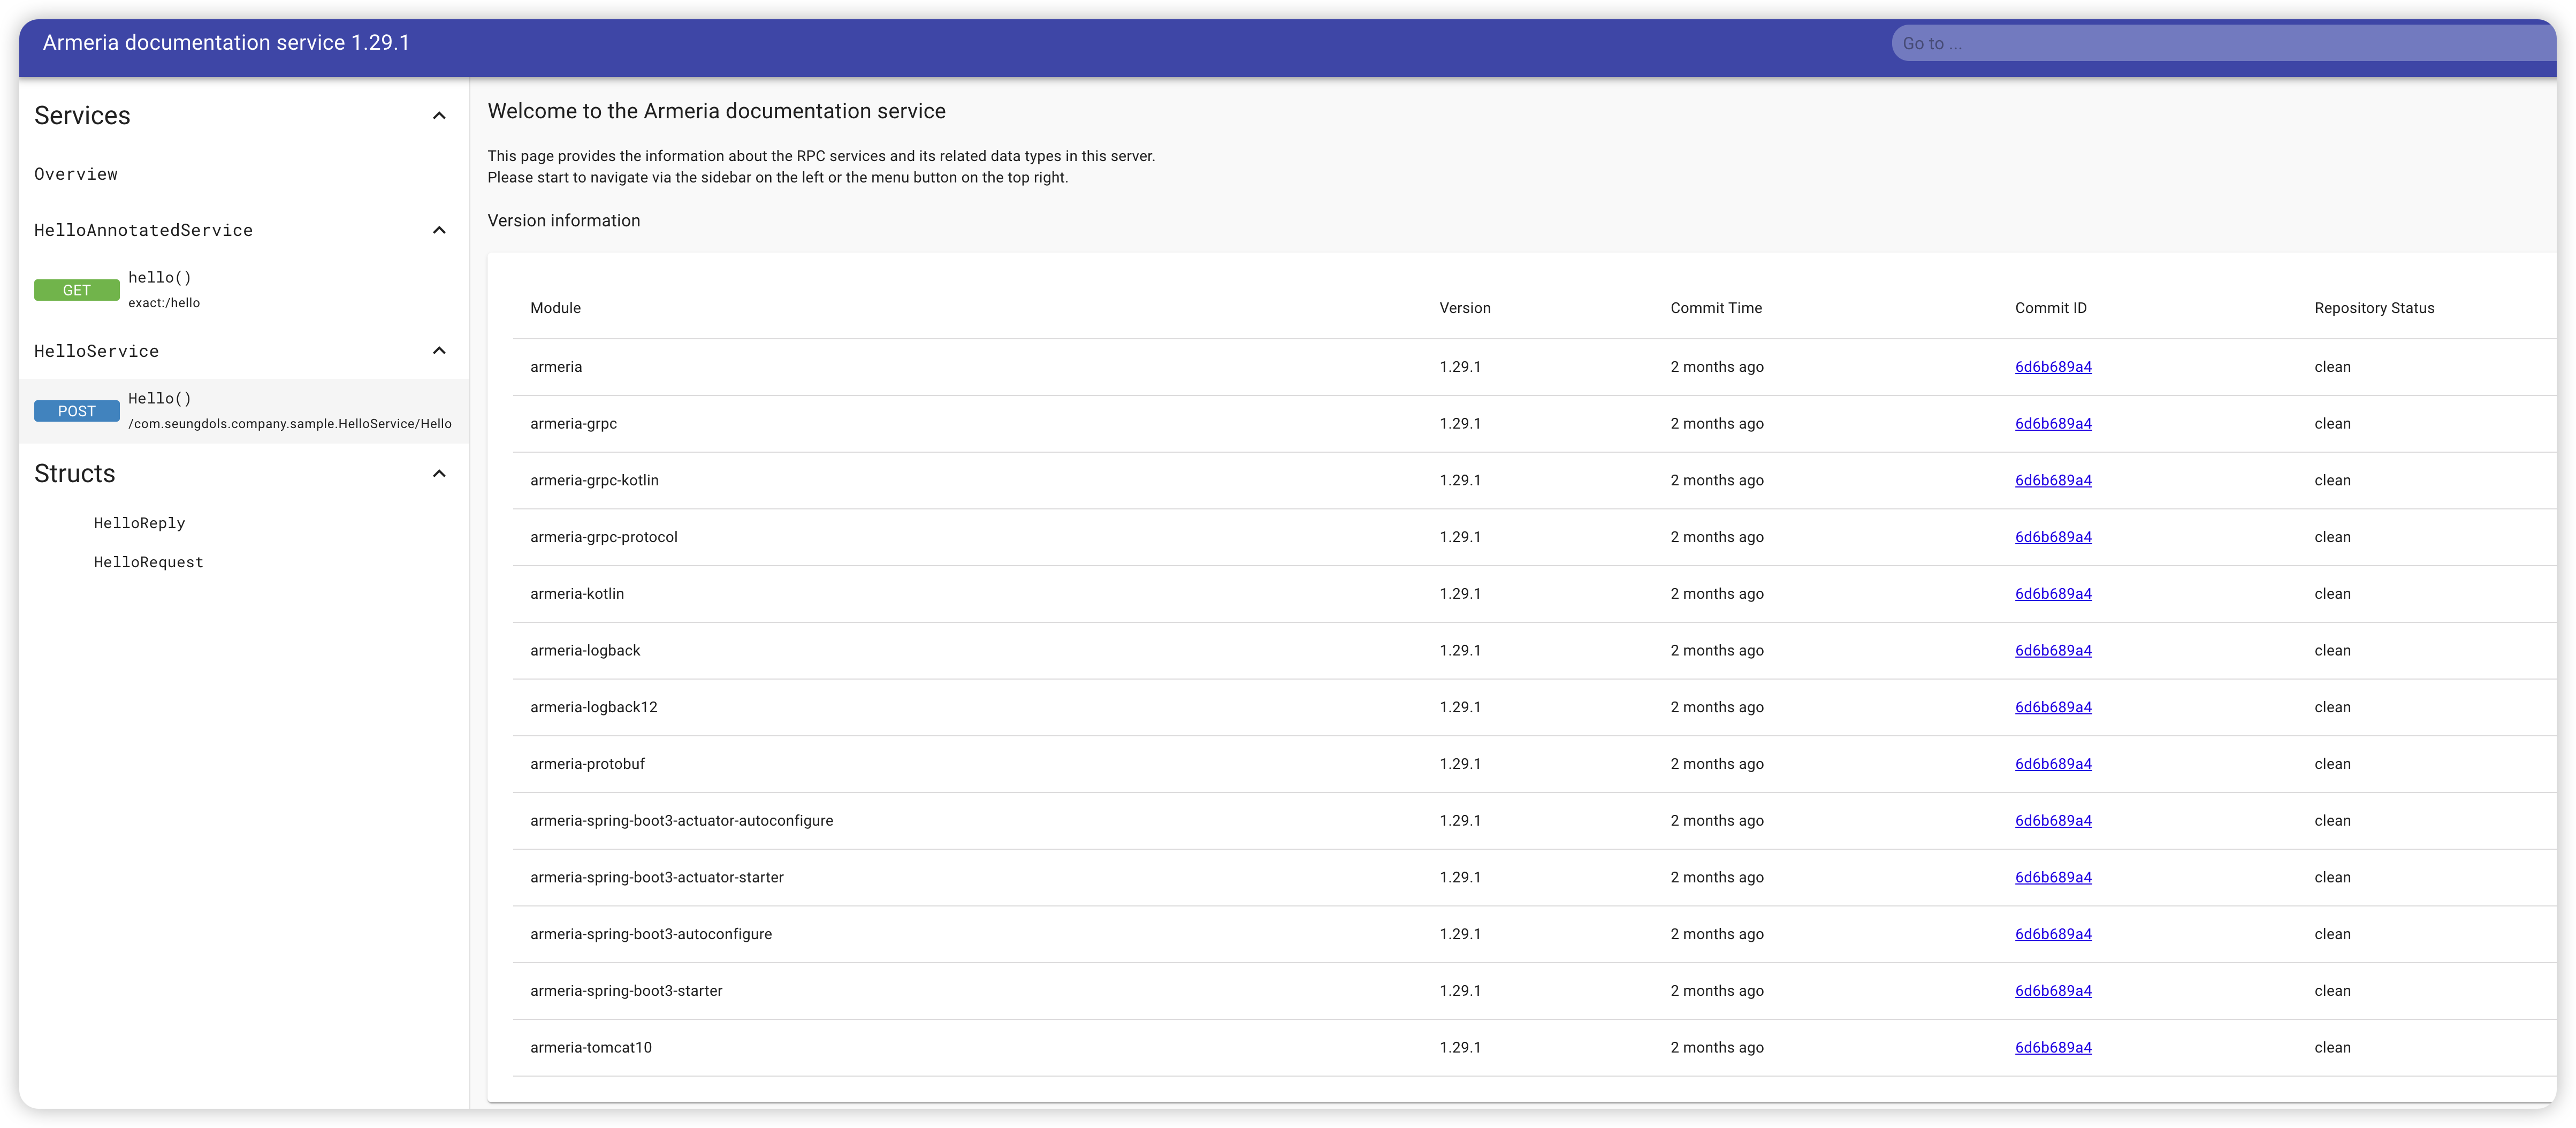Open the hello() GET endpoint
Viewport: 2576px width, 1128px height.
pos(160,278)
